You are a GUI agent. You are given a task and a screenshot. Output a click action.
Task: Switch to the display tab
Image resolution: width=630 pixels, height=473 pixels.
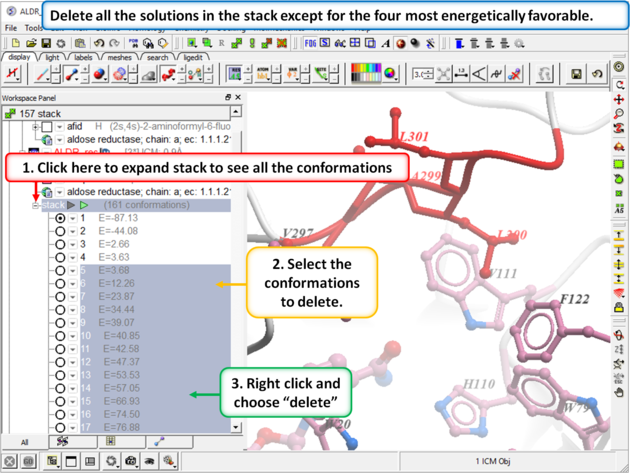pyautogui.click(x=19, y=57)
